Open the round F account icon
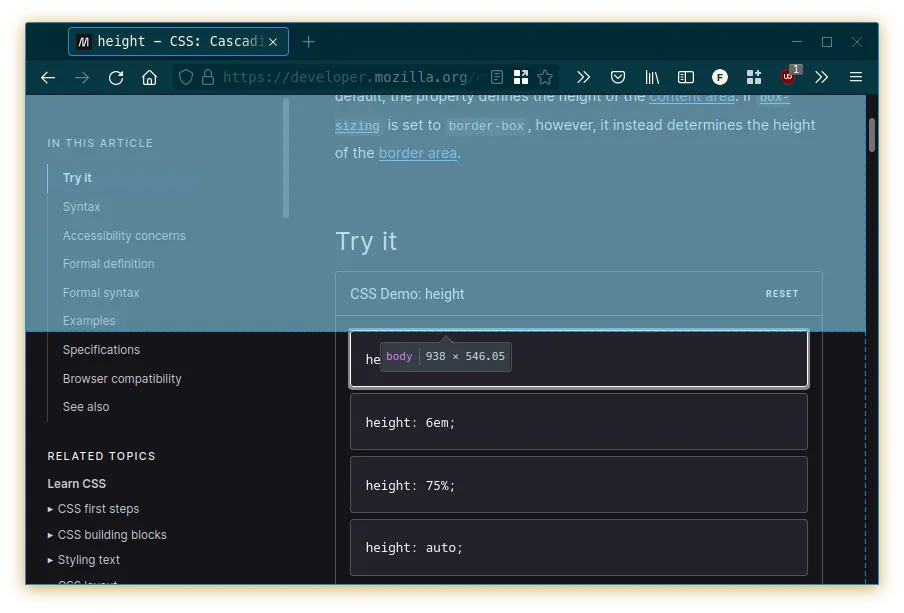904x613 pixels. click(x=720, y=77)
